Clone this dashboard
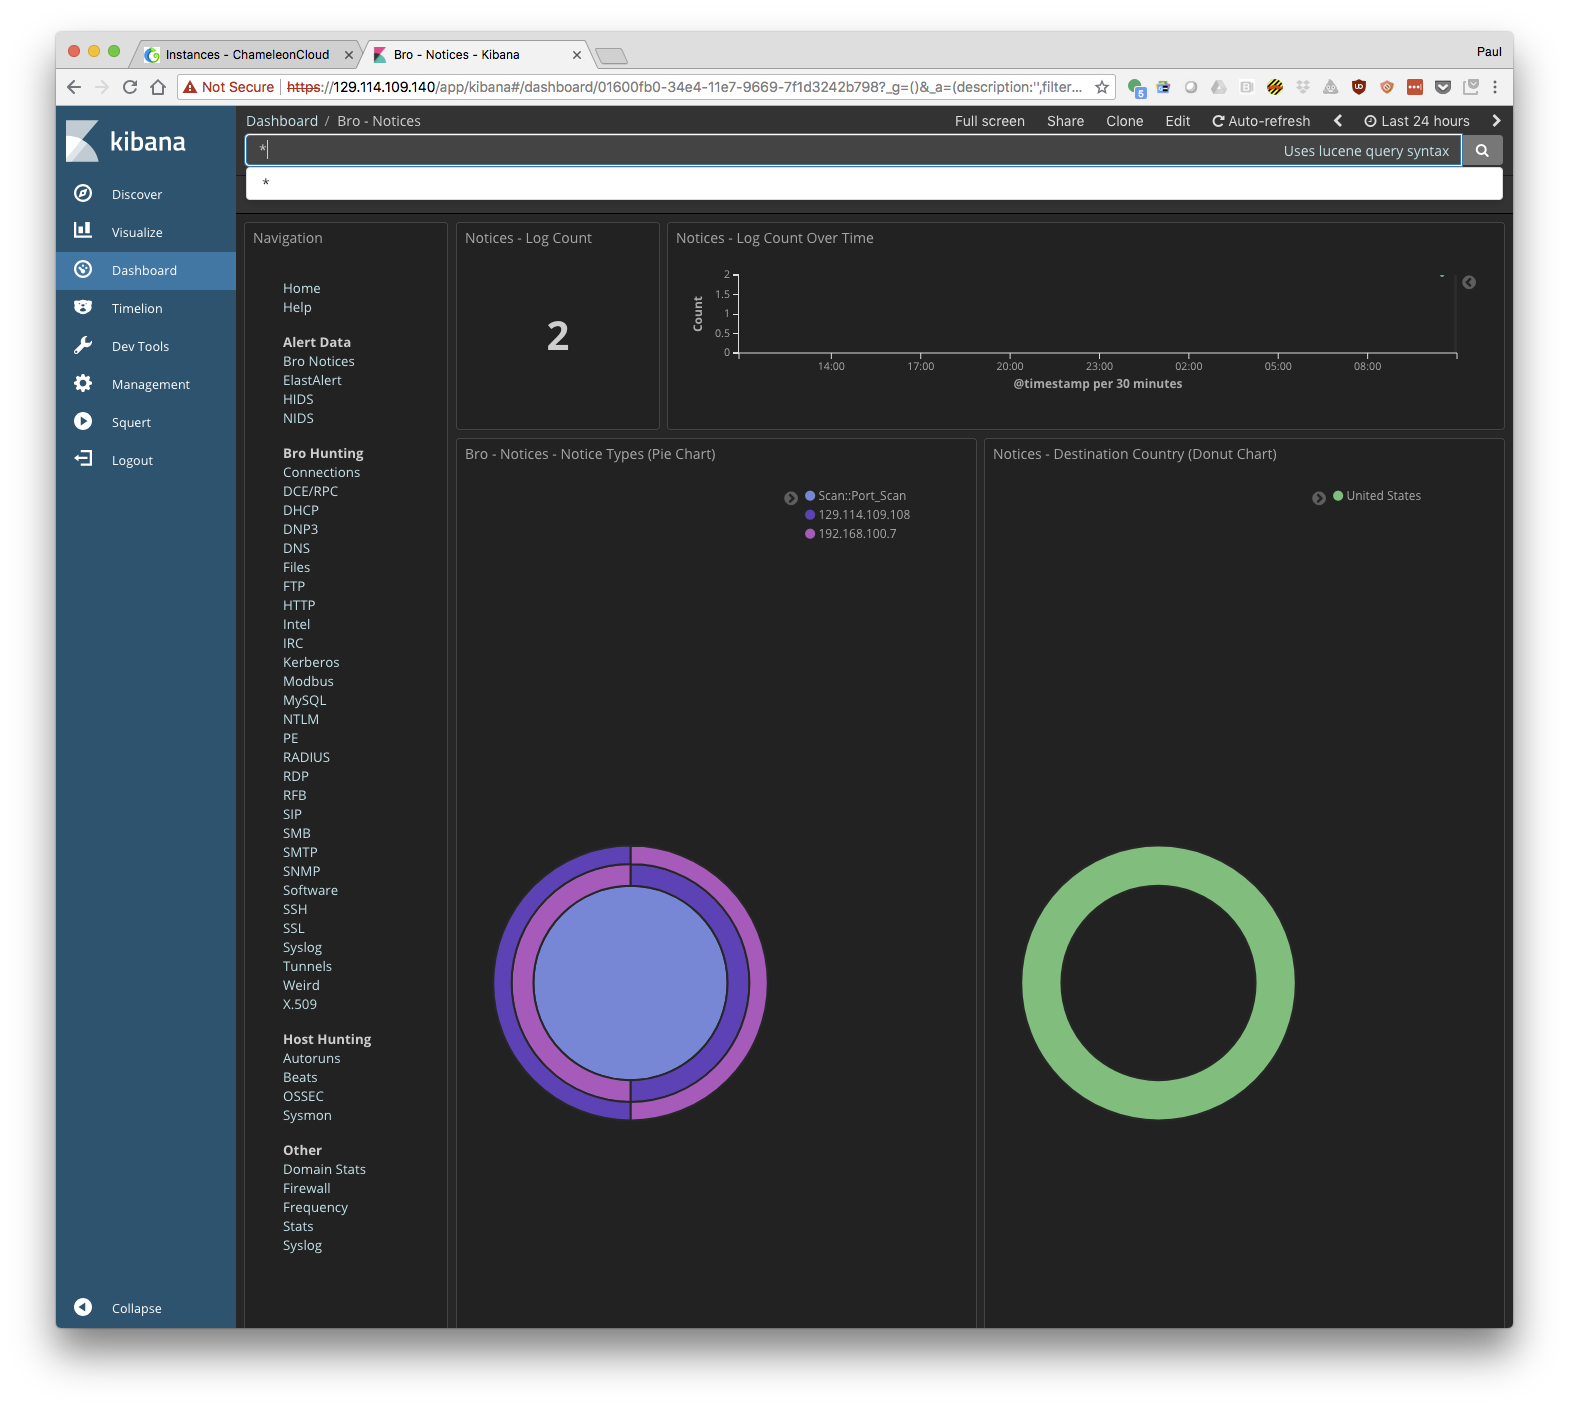The width and height of the screenshot is (1569, 1408). tap(1124, 121)
